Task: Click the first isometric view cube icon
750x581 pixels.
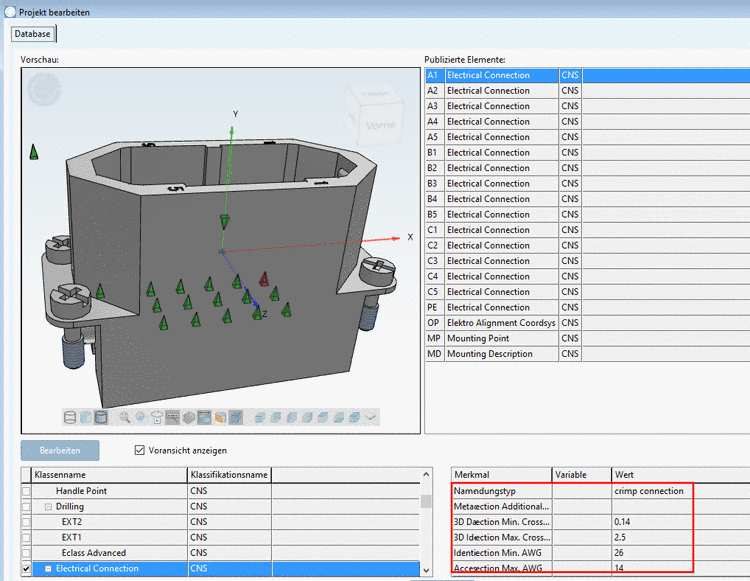Action: pyautogui.click(x=260, y=417)
